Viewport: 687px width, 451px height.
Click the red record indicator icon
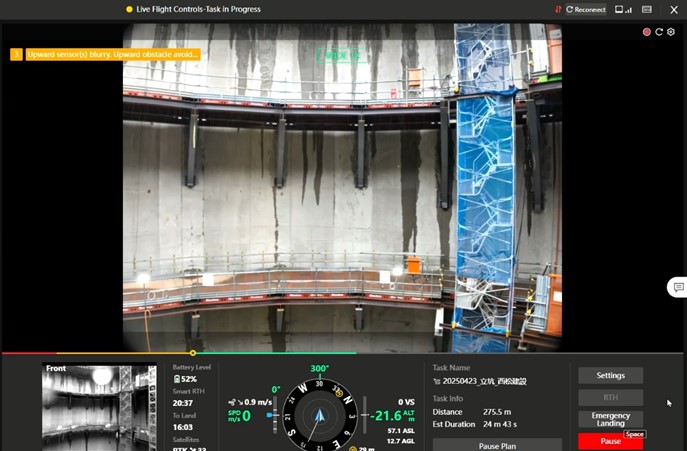pos(647,32)
